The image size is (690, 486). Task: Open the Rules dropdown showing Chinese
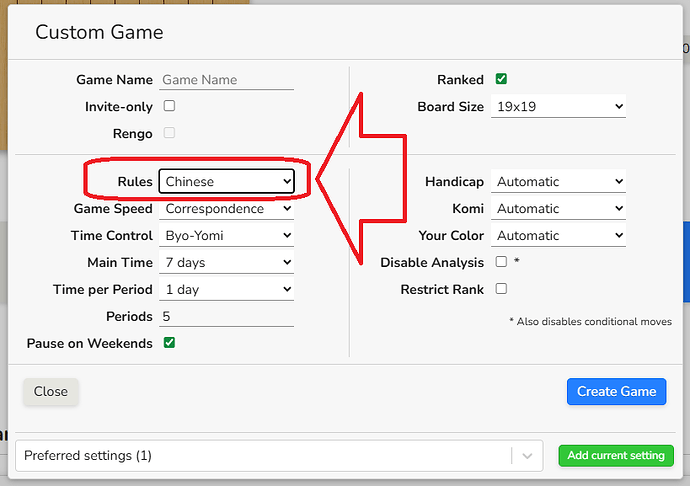226,181
